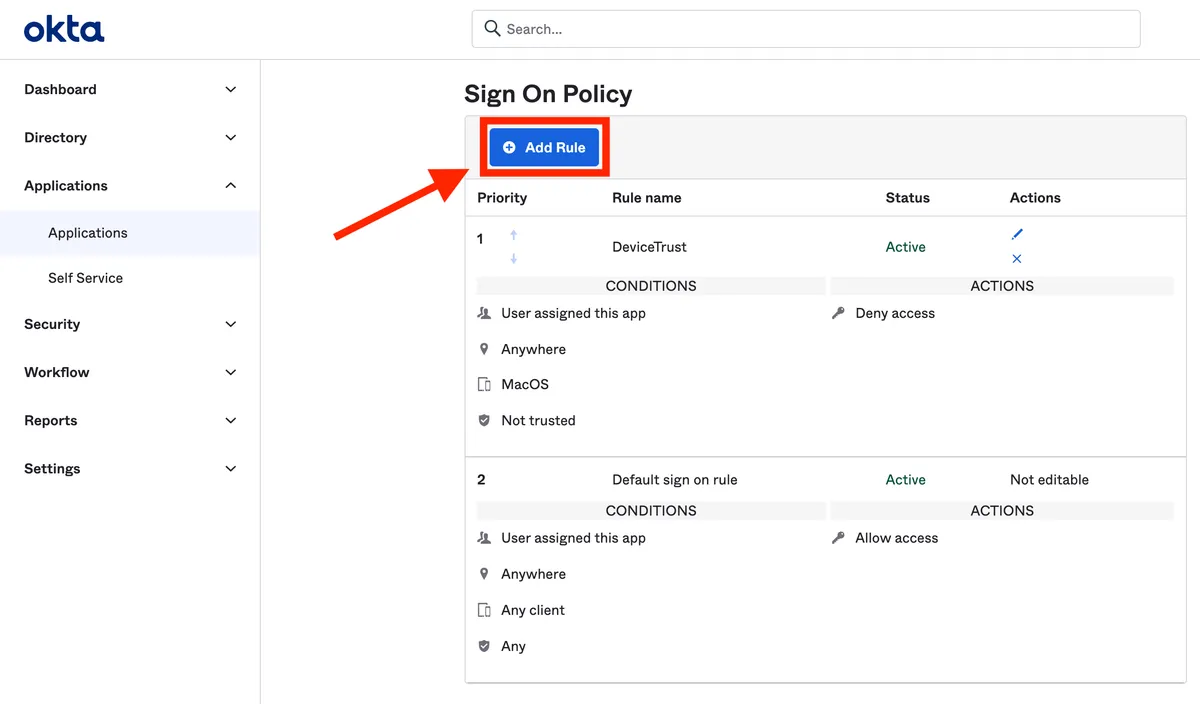
Task: Open the Settings navigation section
Action: coord(52,468)
